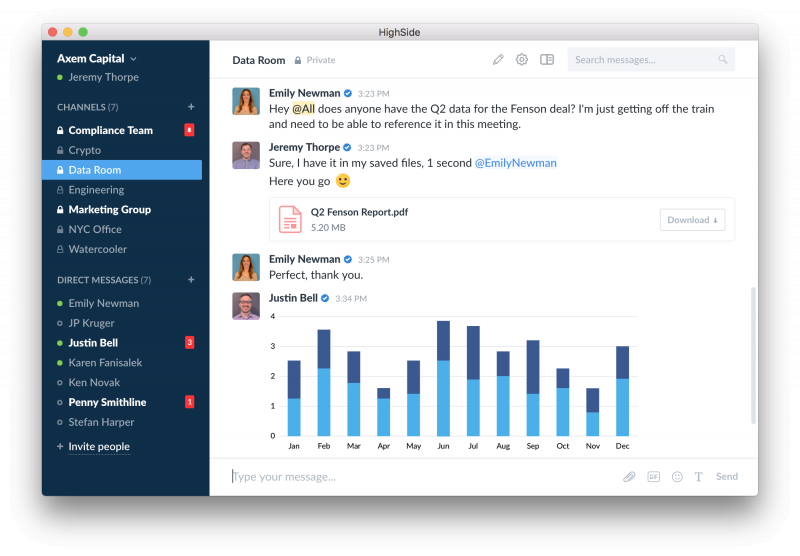Viewport: 800px width, 556px height.
Task: Open the emoji picker icon
Action: coord(677,476)
